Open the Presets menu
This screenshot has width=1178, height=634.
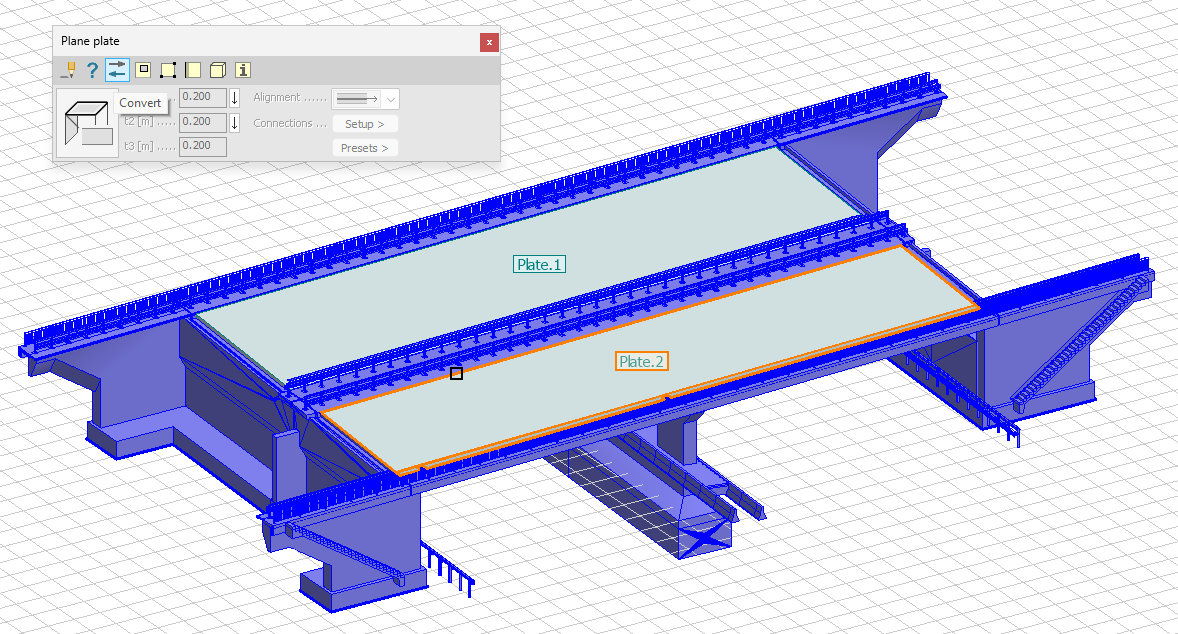click(365, 148)
